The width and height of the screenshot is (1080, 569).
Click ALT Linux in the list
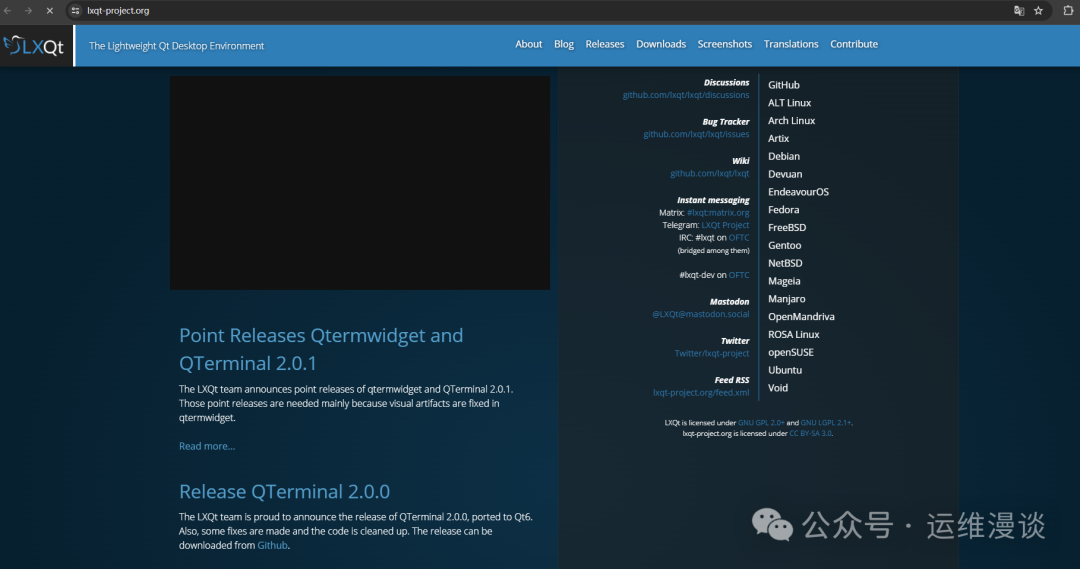(789, 103)
